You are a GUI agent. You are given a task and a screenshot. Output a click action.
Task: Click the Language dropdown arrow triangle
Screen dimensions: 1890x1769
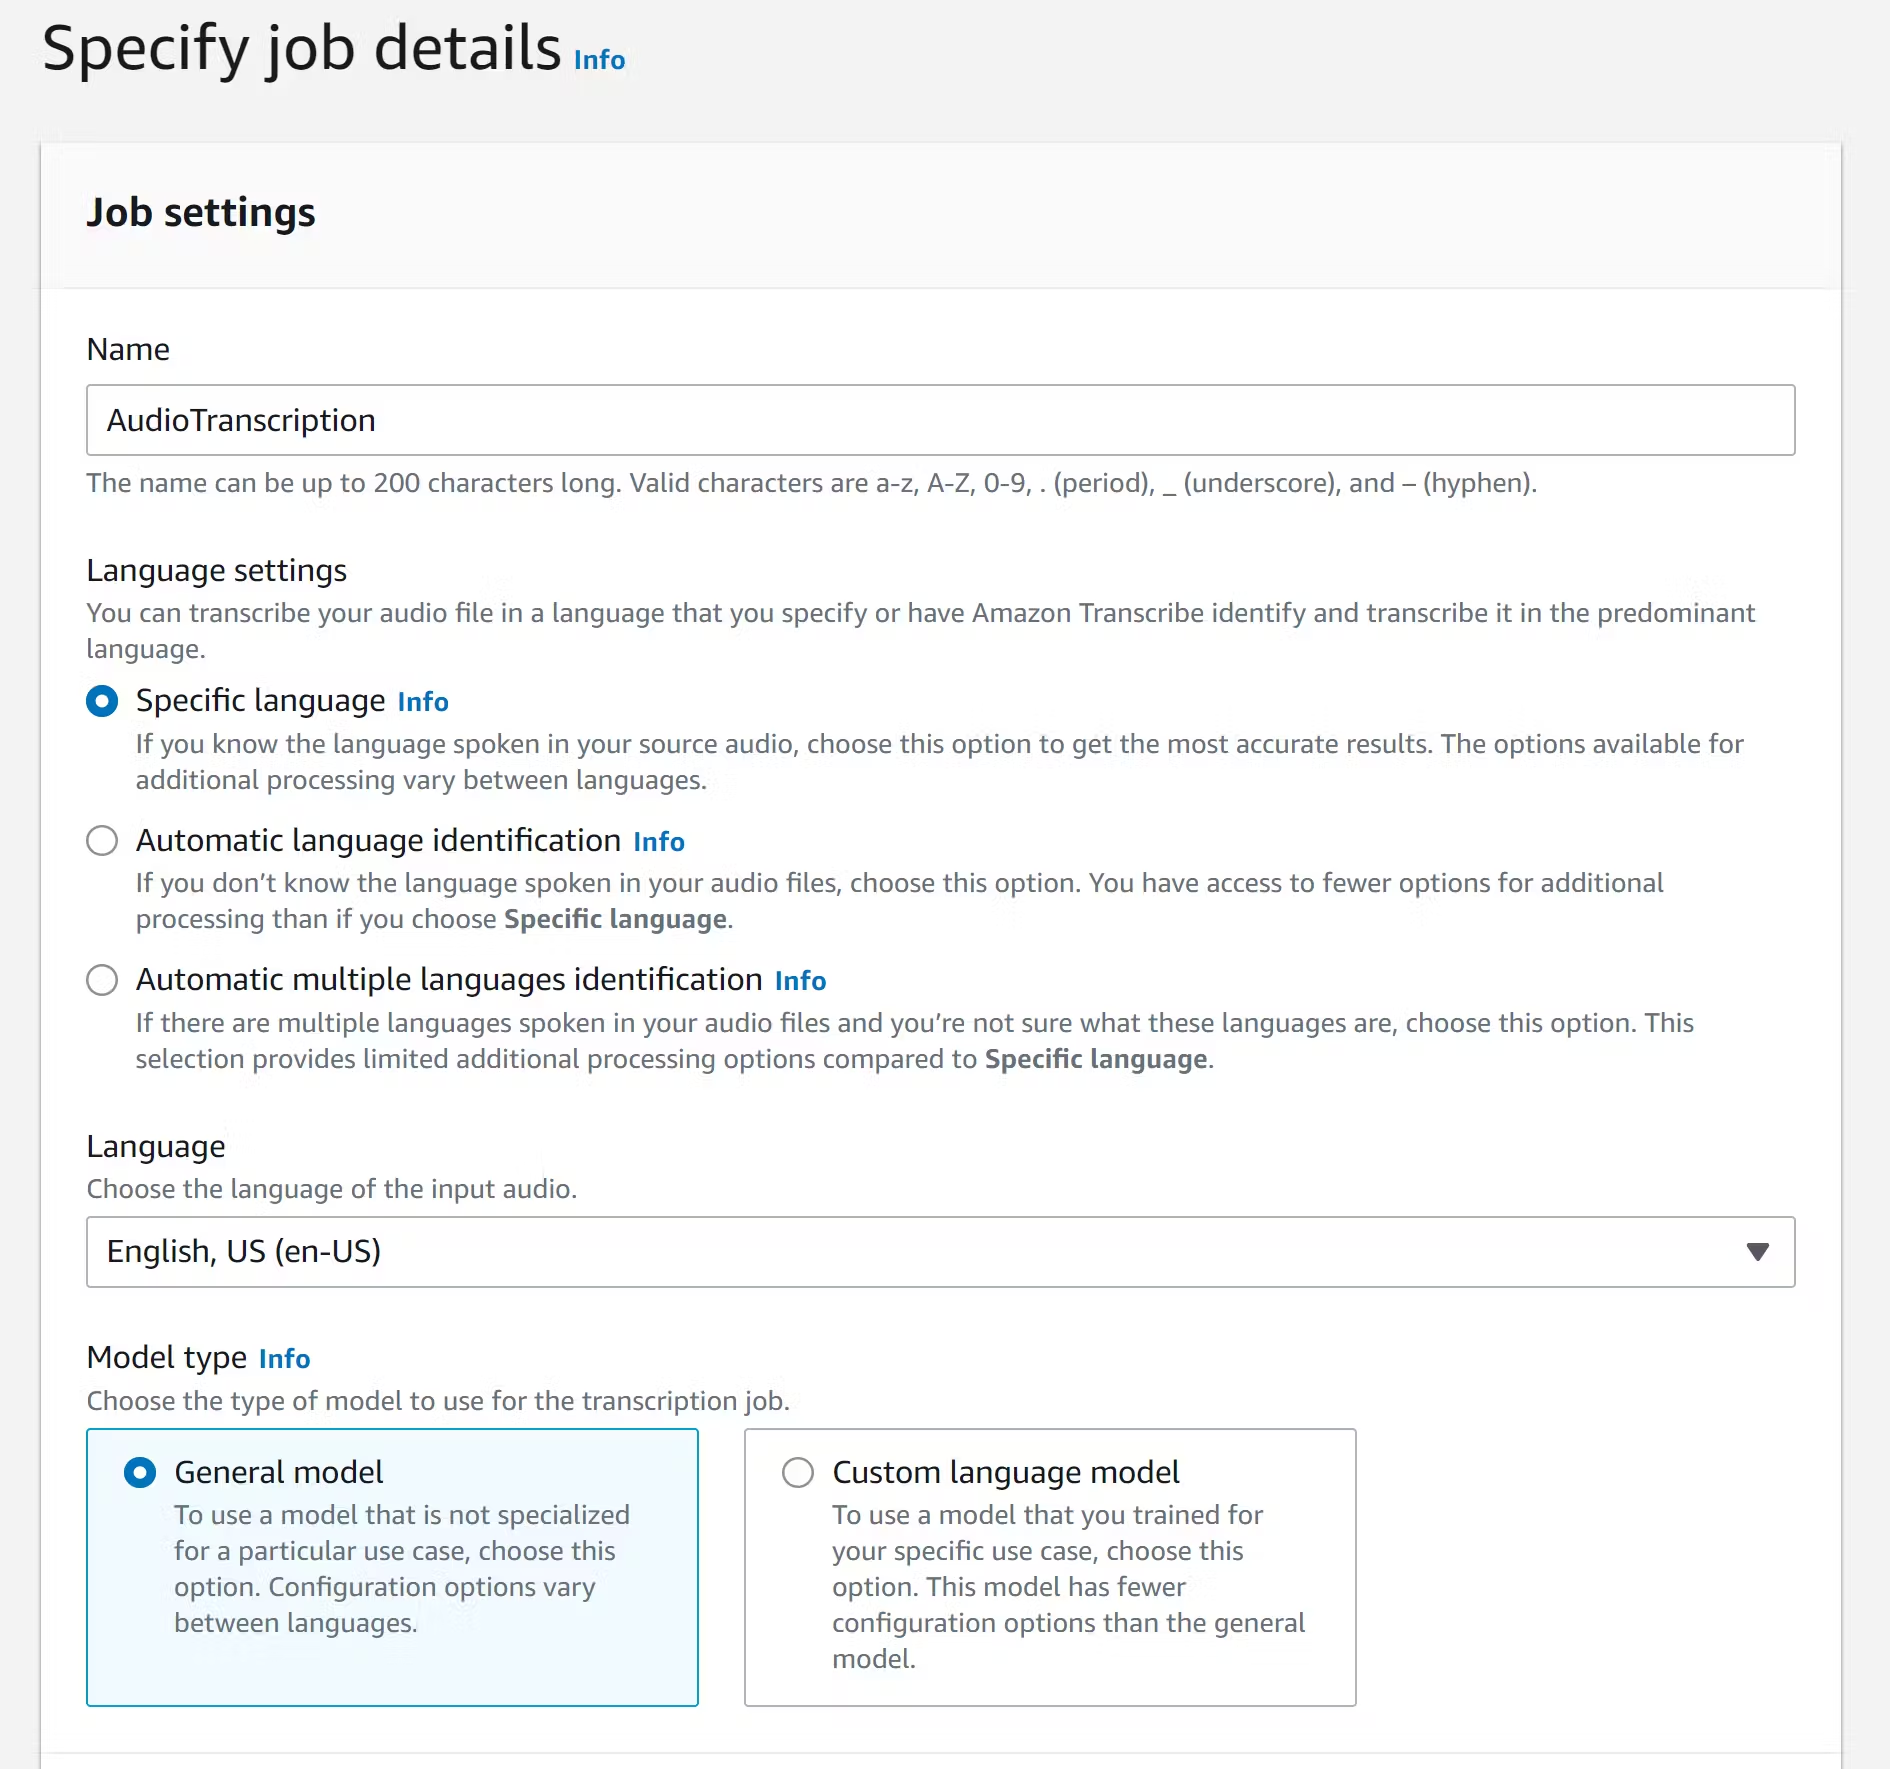[1757, 1252]
